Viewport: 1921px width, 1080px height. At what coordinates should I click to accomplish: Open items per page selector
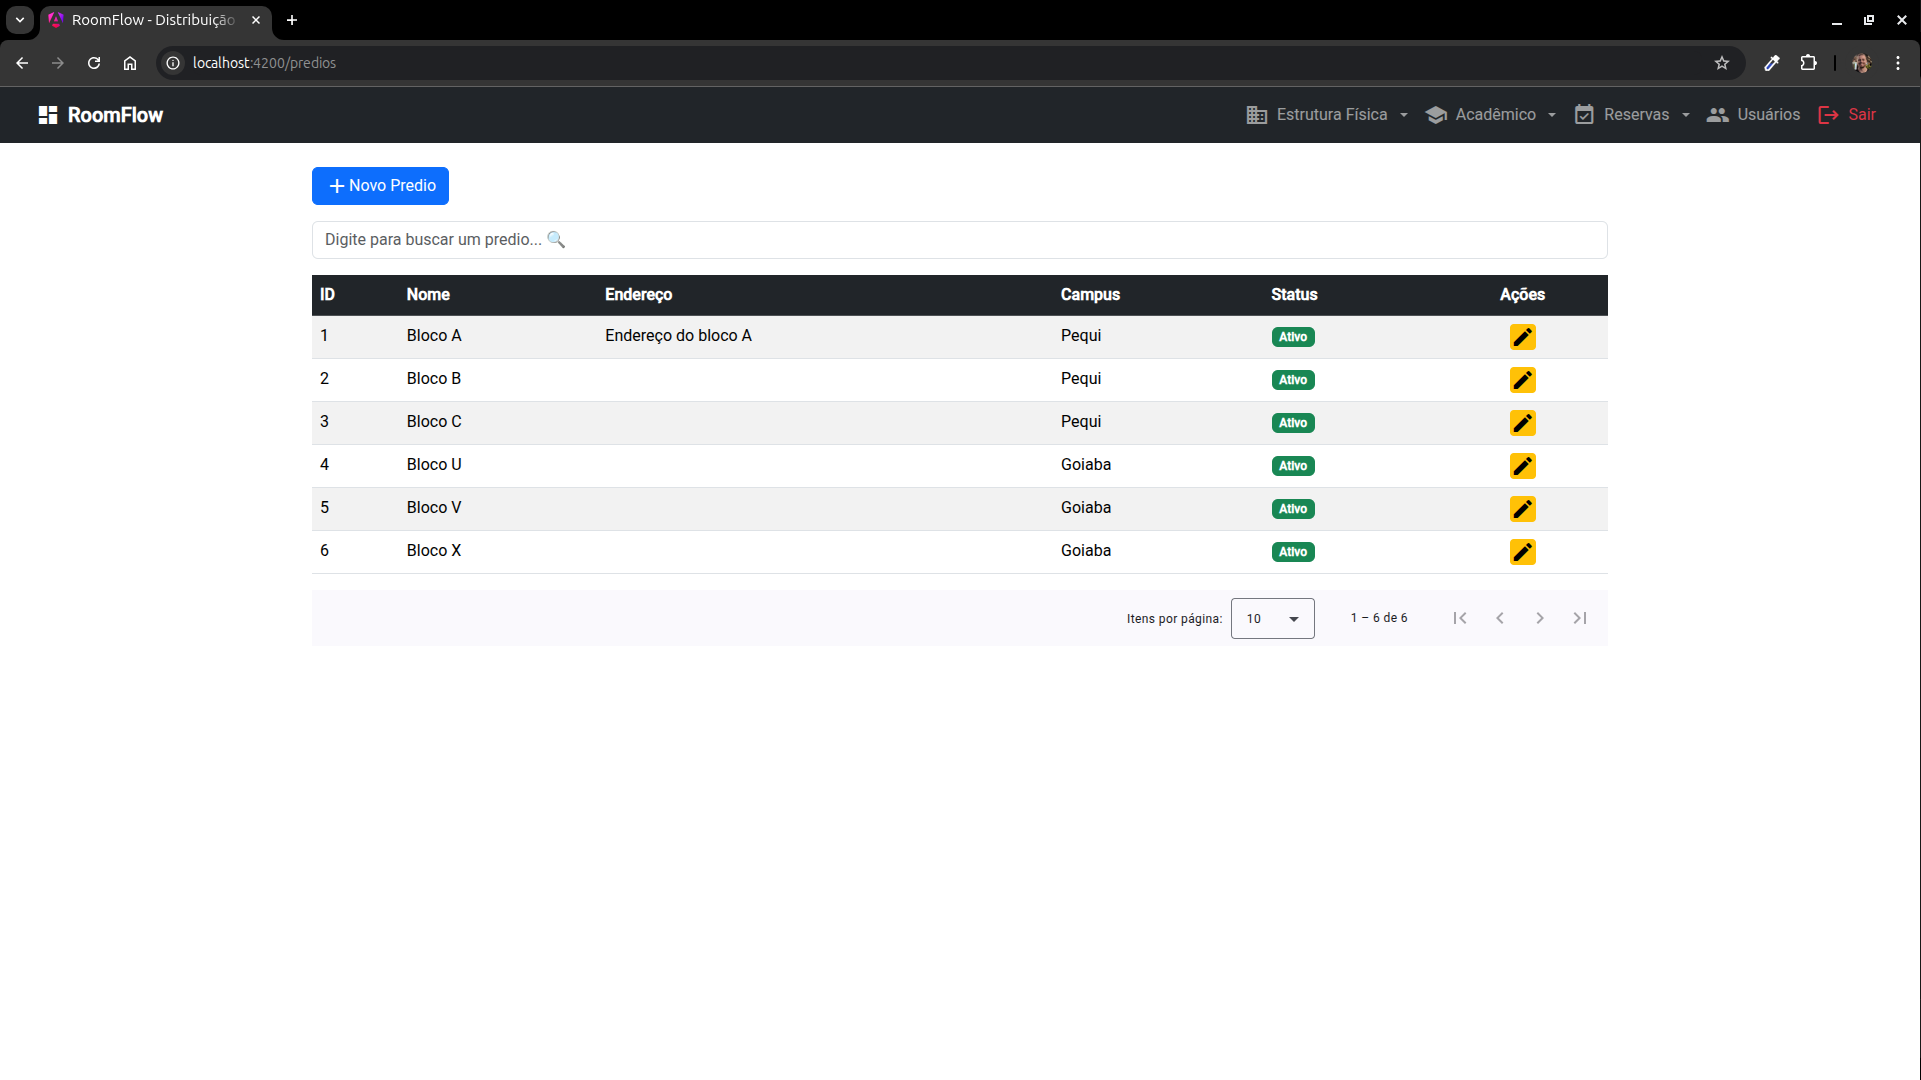(1272, 618)
